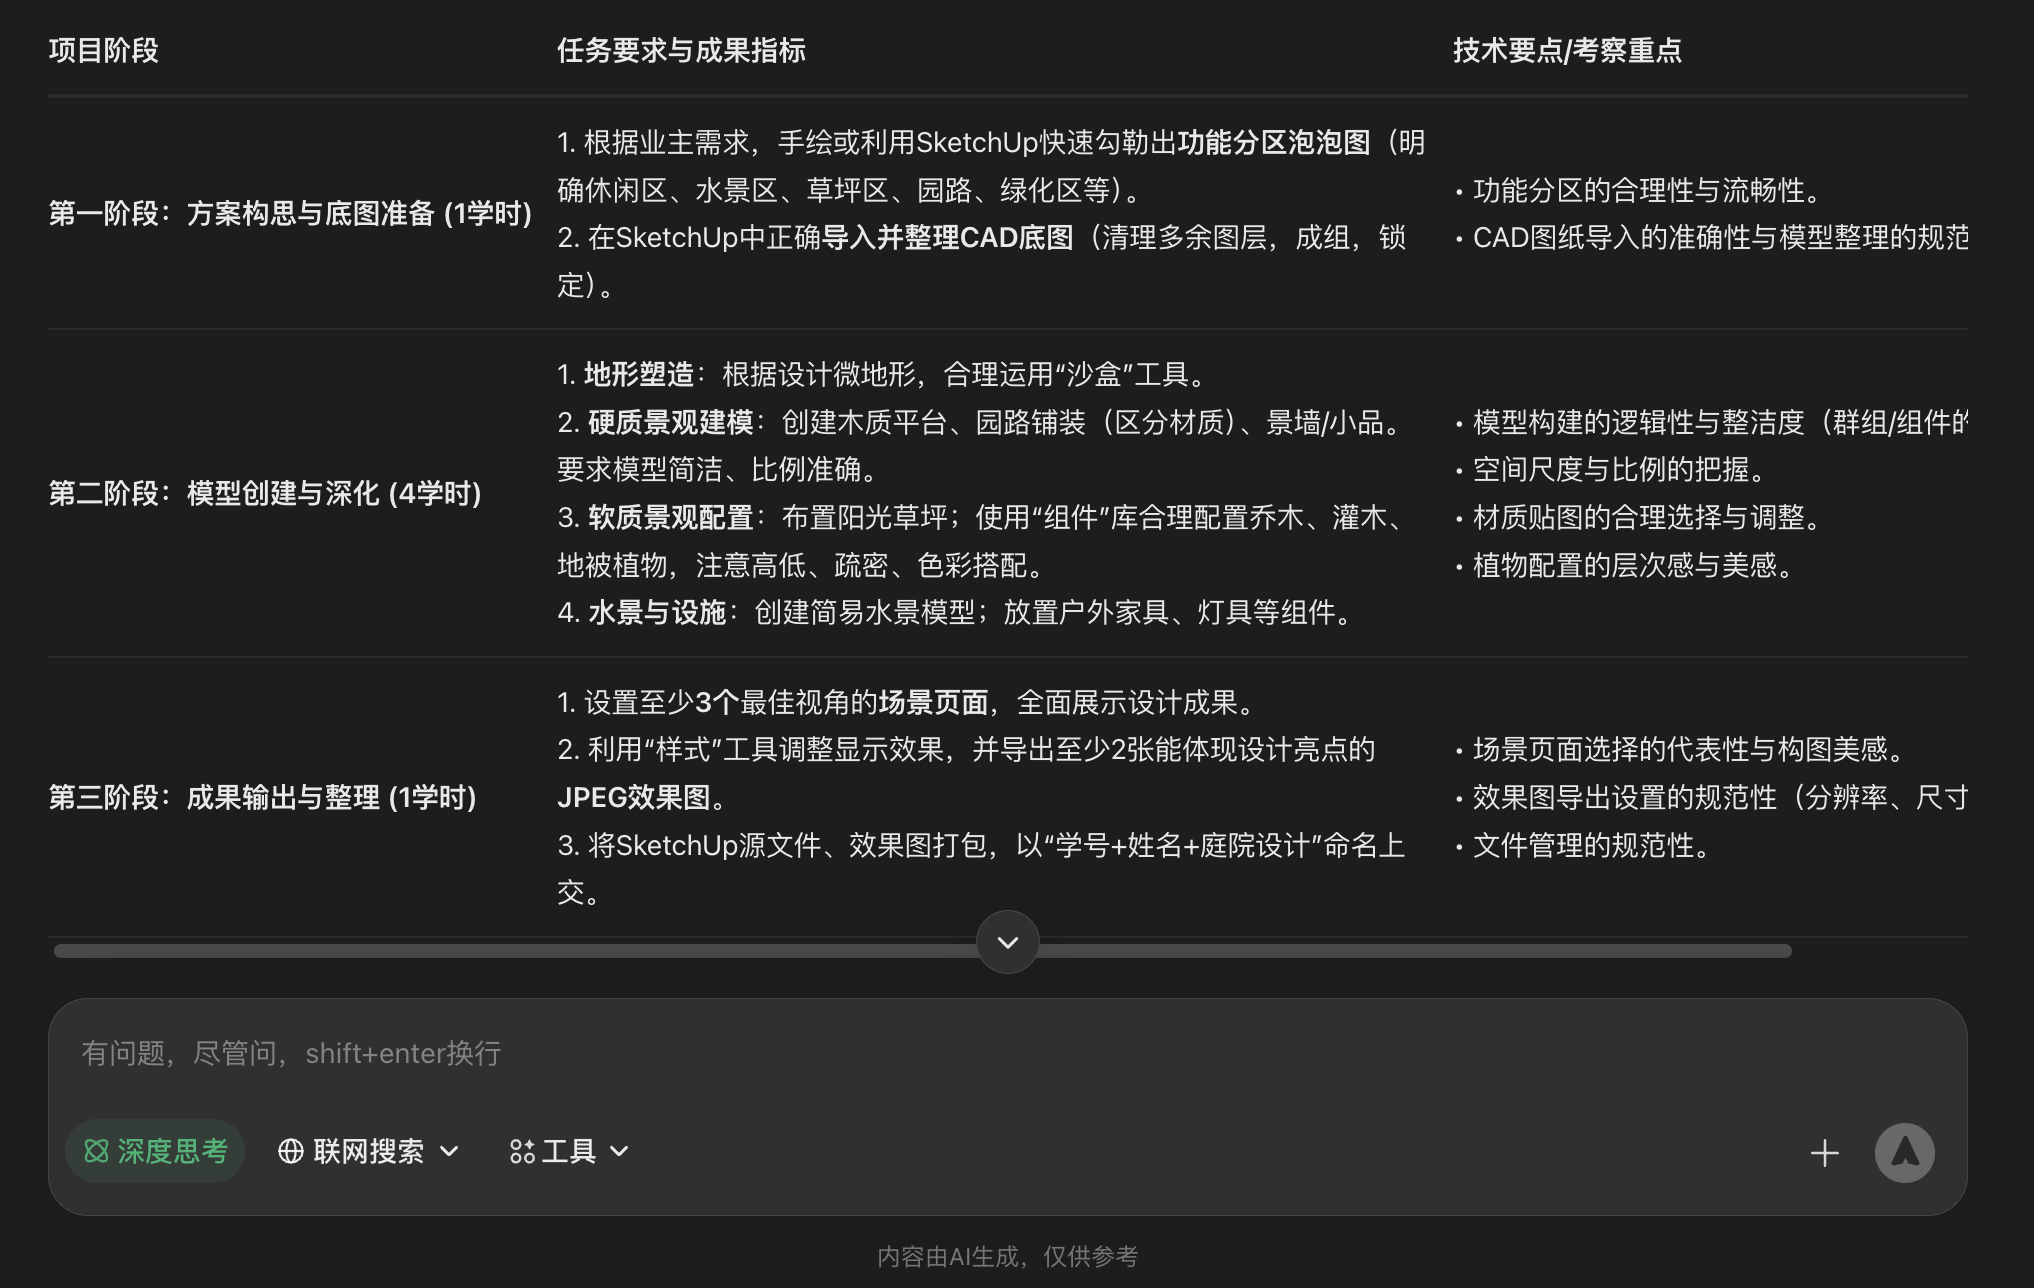
Task: Click the 深度思考 knot-shaped icon
Action: pos(95,1151)
